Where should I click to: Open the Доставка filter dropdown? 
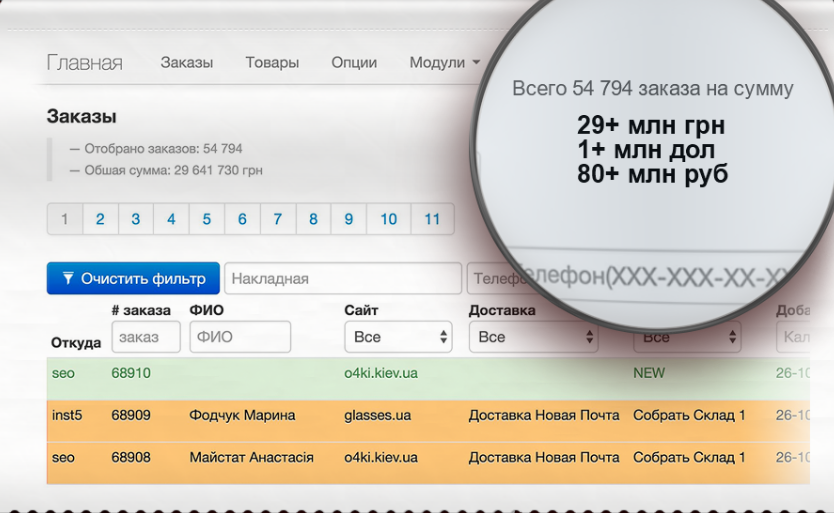click(x=533, y=337)
